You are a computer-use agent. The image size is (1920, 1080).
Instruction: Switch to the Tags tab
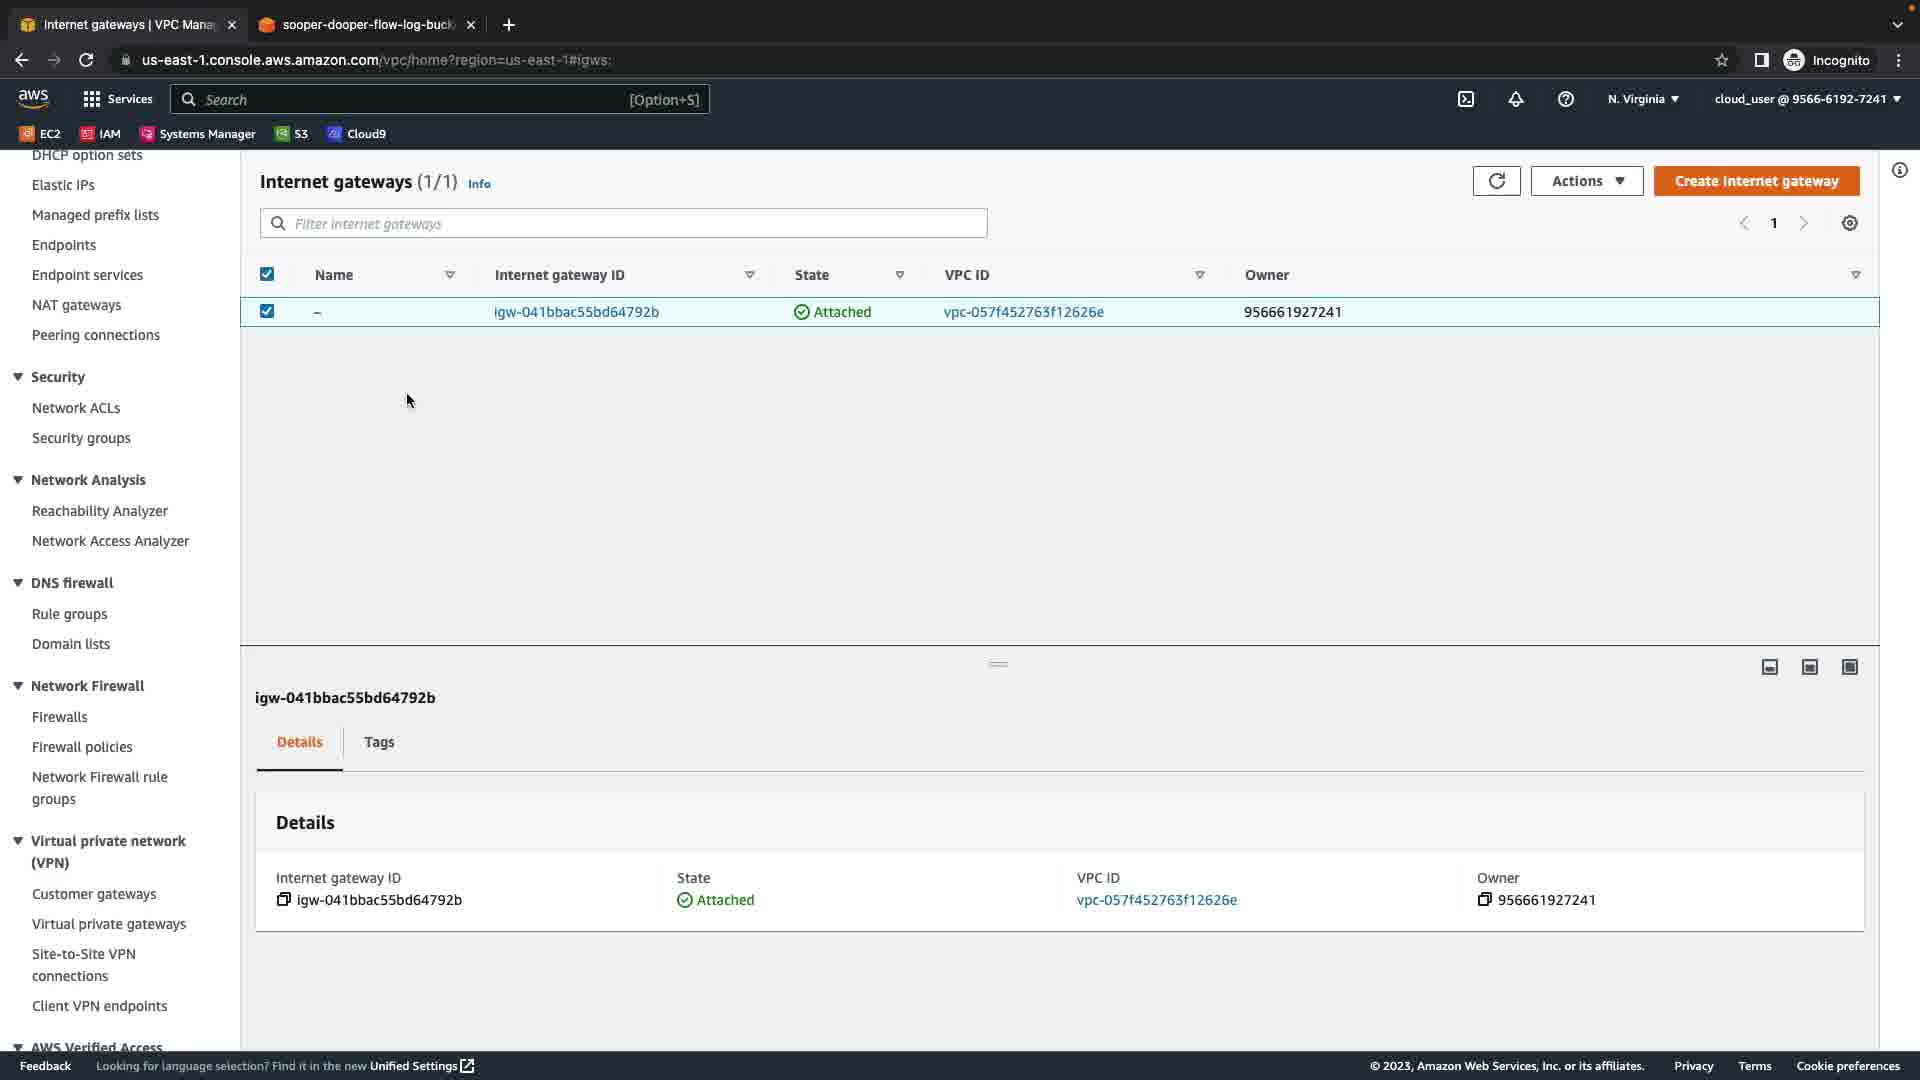click(x=379, y=742)
